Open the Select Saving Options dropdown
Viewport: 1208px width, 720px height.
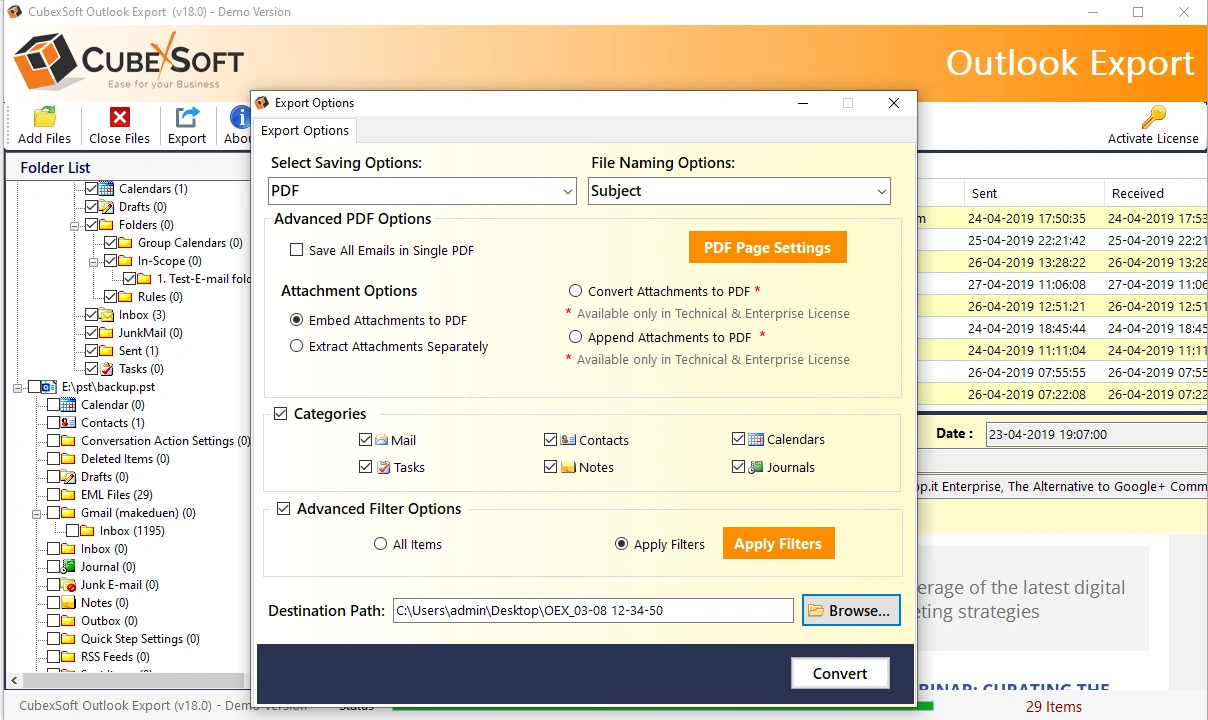(423, 191)
